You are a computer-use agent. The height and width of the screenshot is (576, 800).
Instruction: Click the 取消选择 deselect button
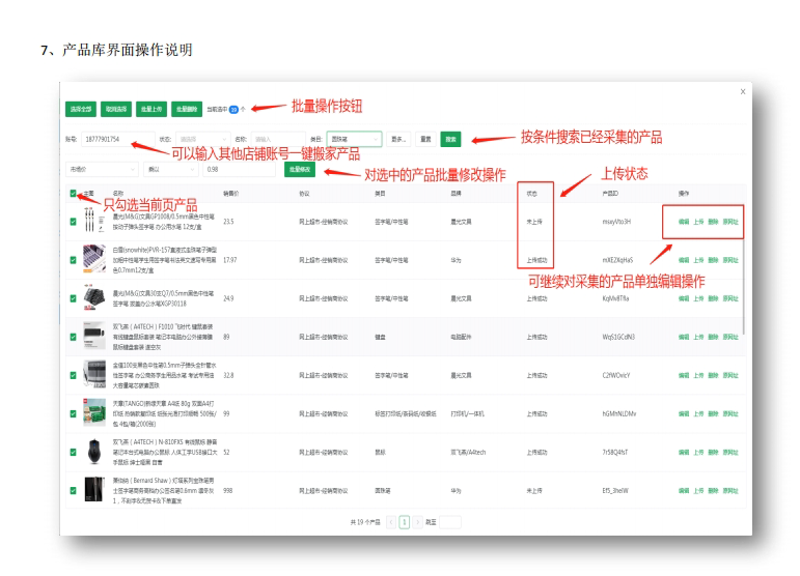click(x=116, y=109)
